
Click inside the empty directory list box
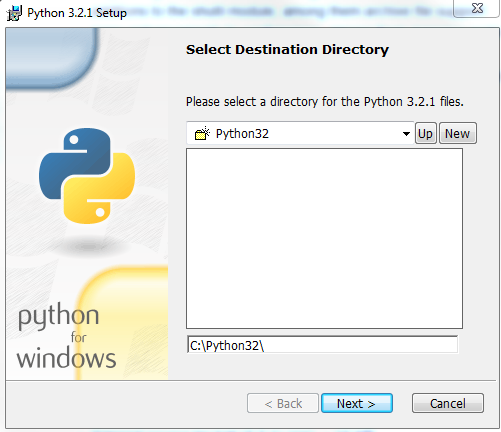(324, 238)
